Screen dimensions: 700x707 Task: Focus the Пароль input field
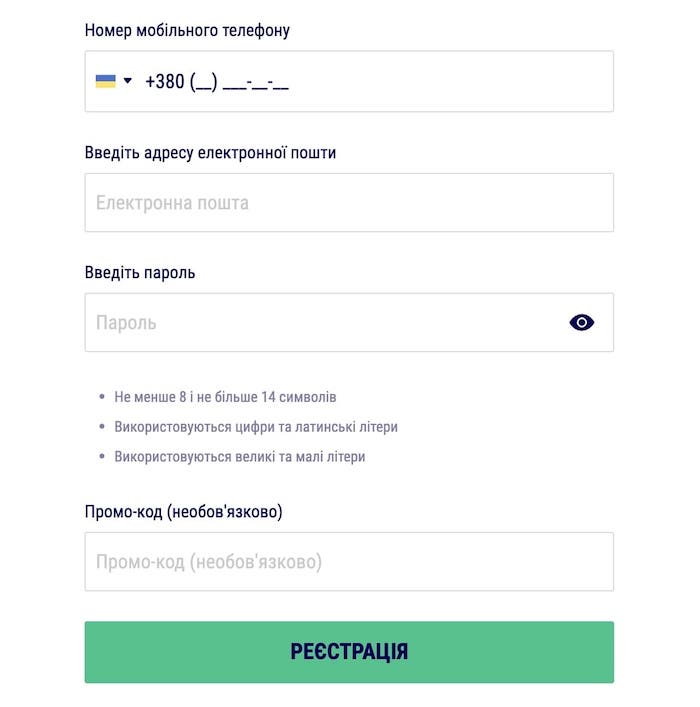[x=320, y=322]
